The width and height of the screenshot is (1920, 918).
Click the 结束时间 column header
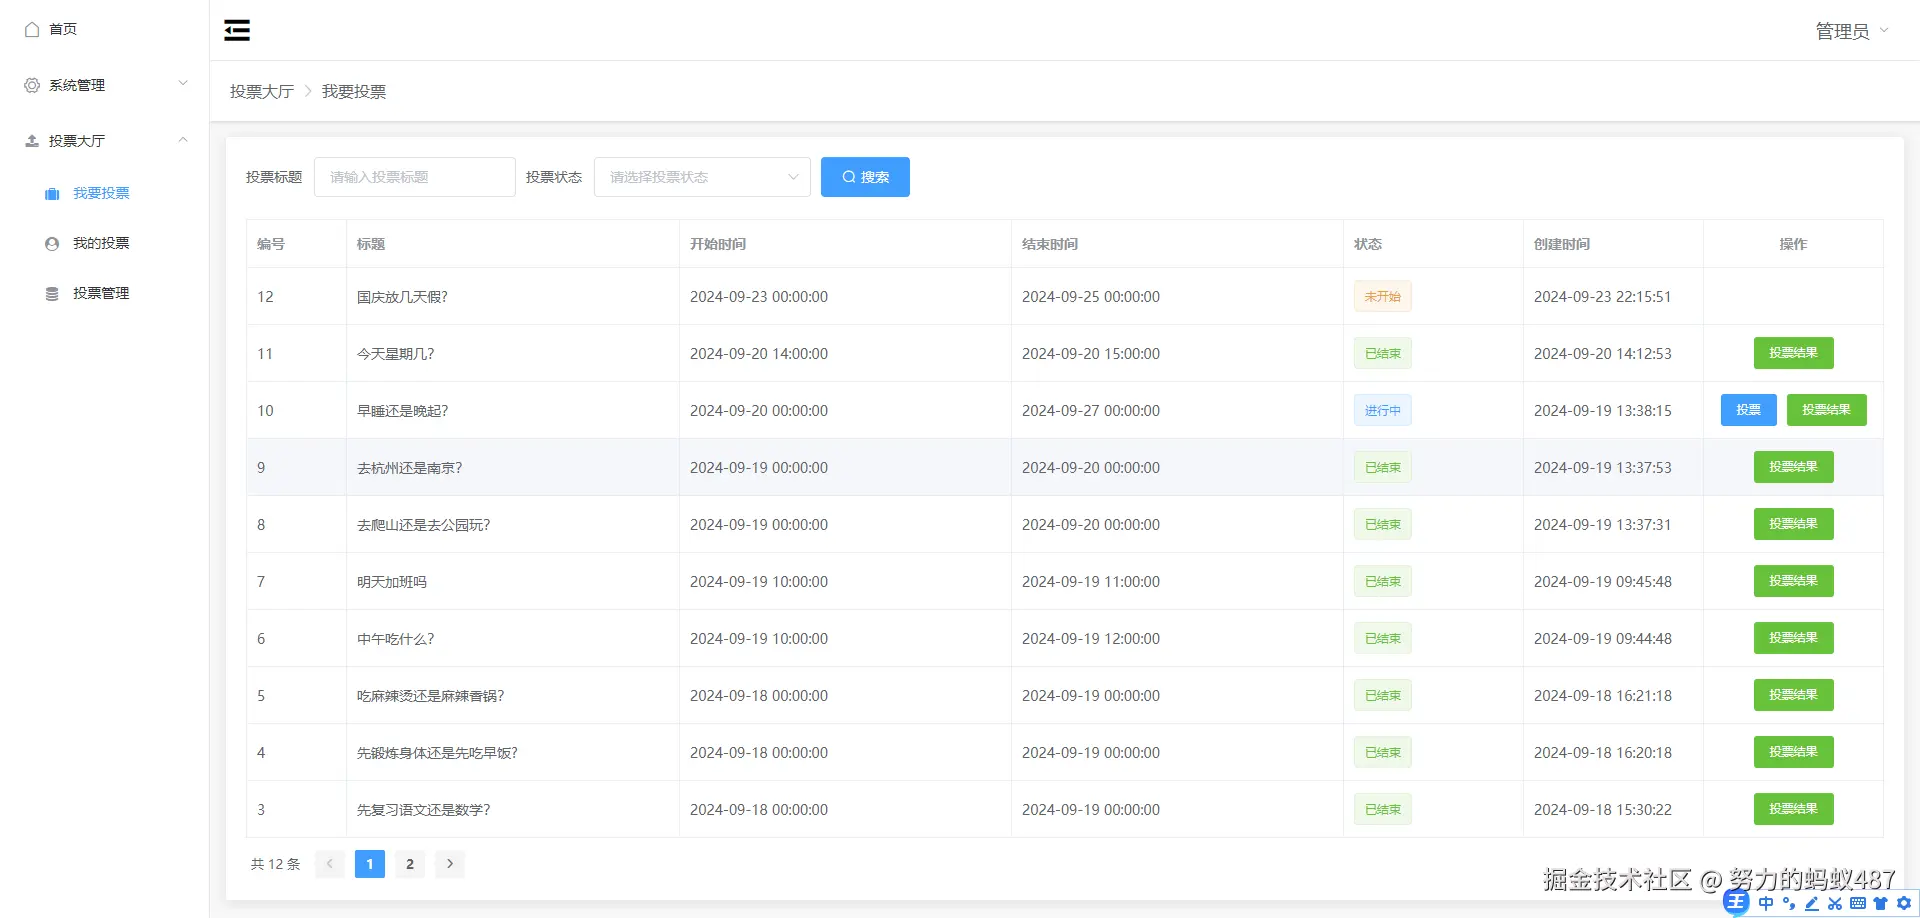1050,244
